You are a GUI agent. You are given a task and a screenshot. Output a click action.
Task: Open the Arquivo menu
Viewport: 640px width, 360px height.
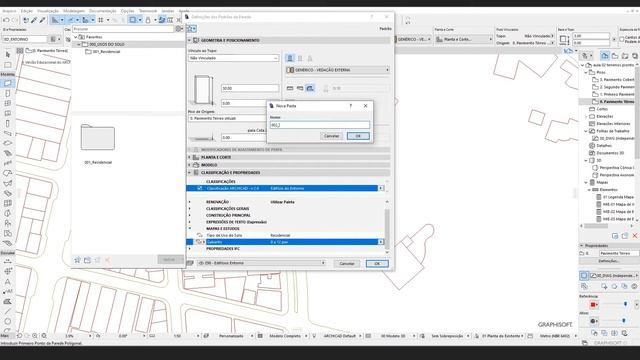[x=9, y=11]
